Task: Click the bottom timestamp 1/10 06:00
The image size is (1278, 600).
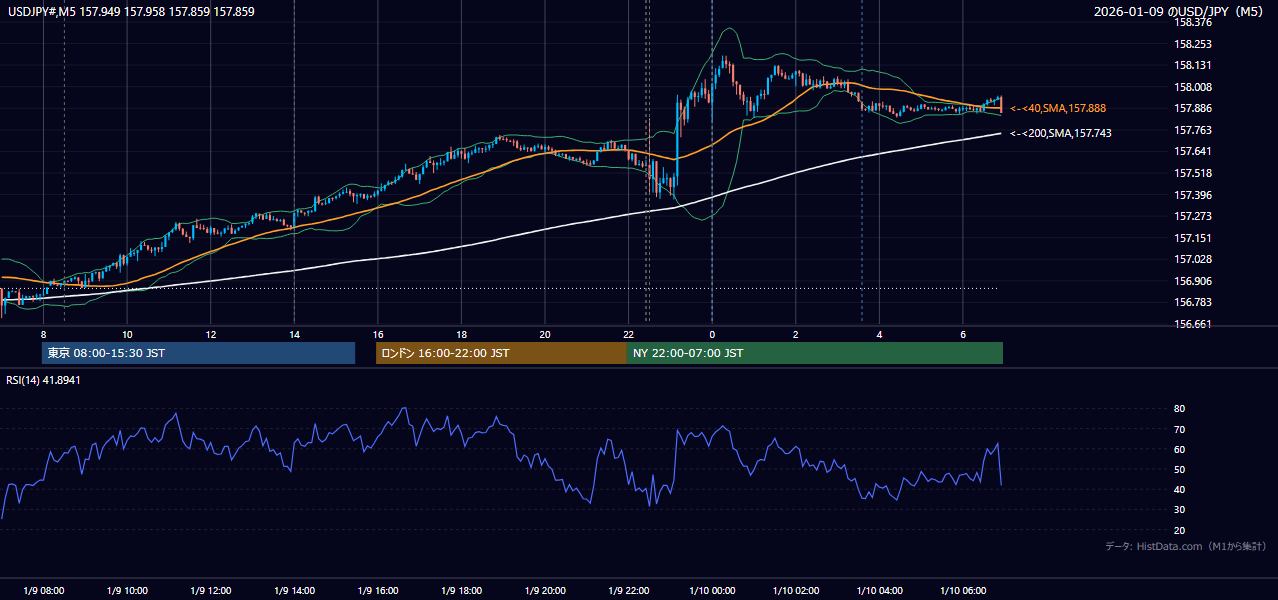Action: click(x=962, y=590)
